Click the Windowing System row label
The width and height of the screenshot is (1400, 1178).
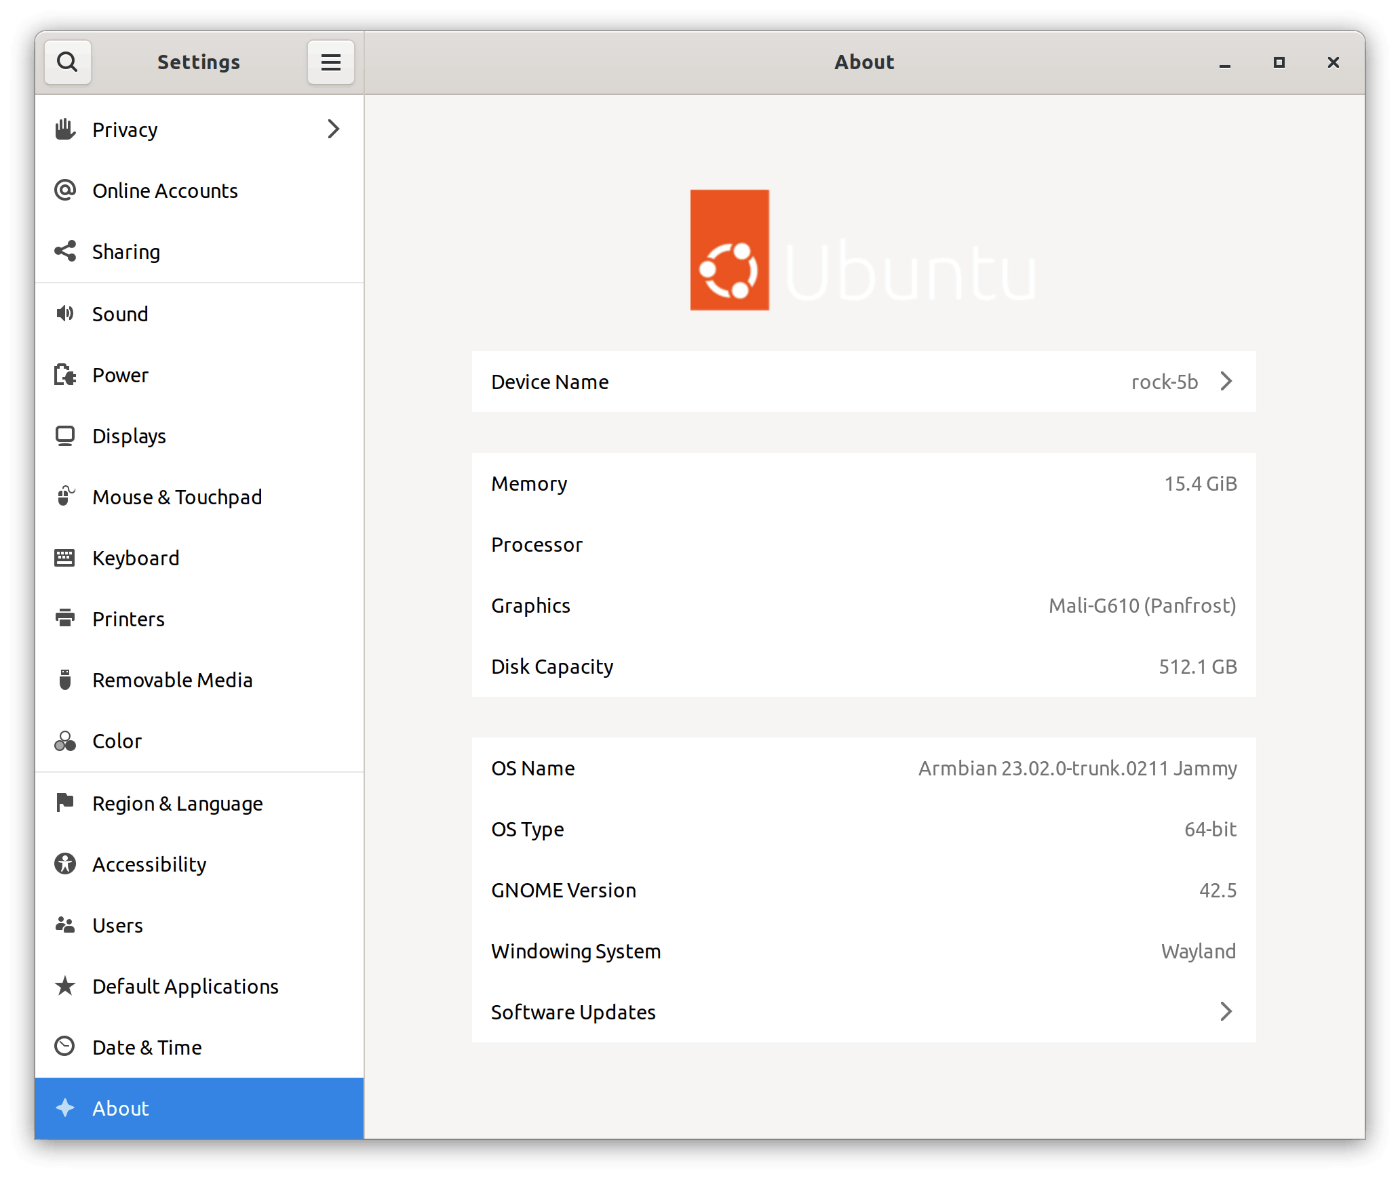click(x=576, y=951)
